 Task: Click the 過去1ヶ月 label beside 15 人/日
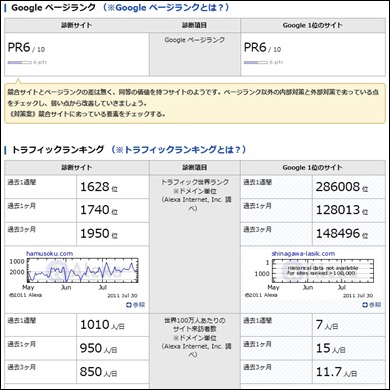[x=258, y=344]
